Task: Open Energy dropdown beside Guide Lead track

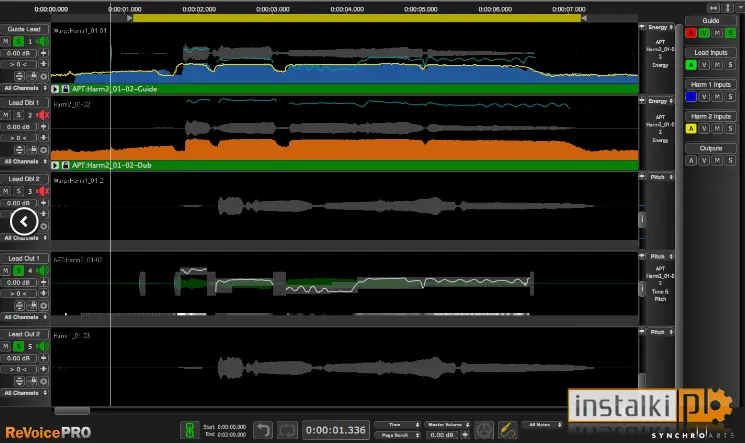Action: click(x=660, y=27)
